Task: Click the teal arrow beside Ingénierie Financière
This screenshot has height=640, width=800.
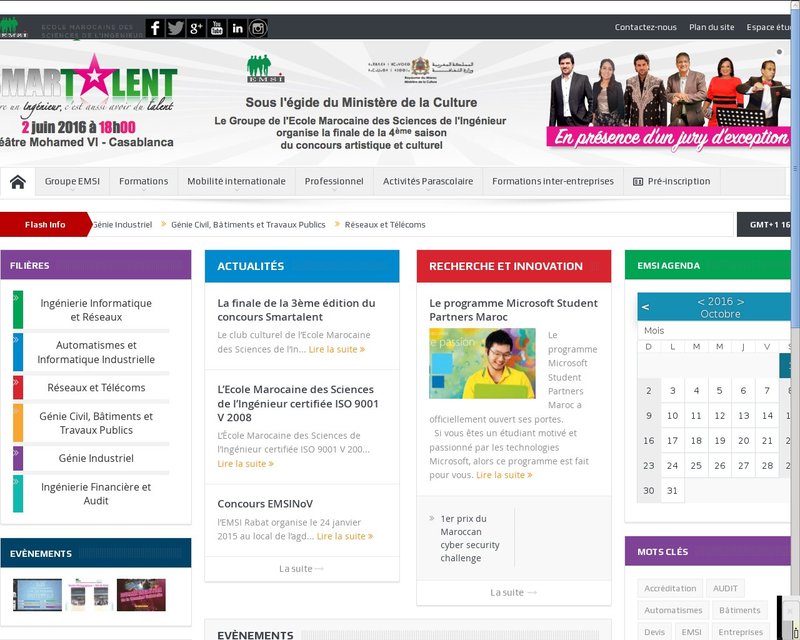Action: point(18,494)
